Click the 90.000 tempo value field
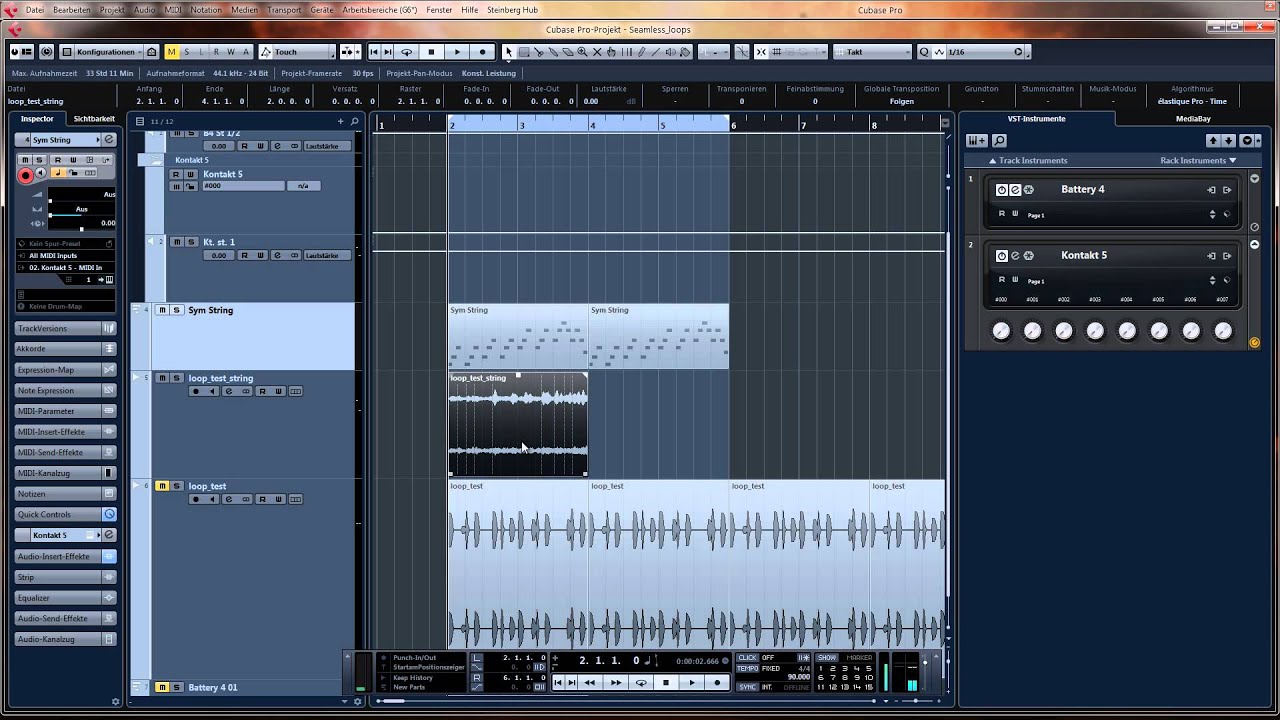1280x720 pixels. pos(797,677)
